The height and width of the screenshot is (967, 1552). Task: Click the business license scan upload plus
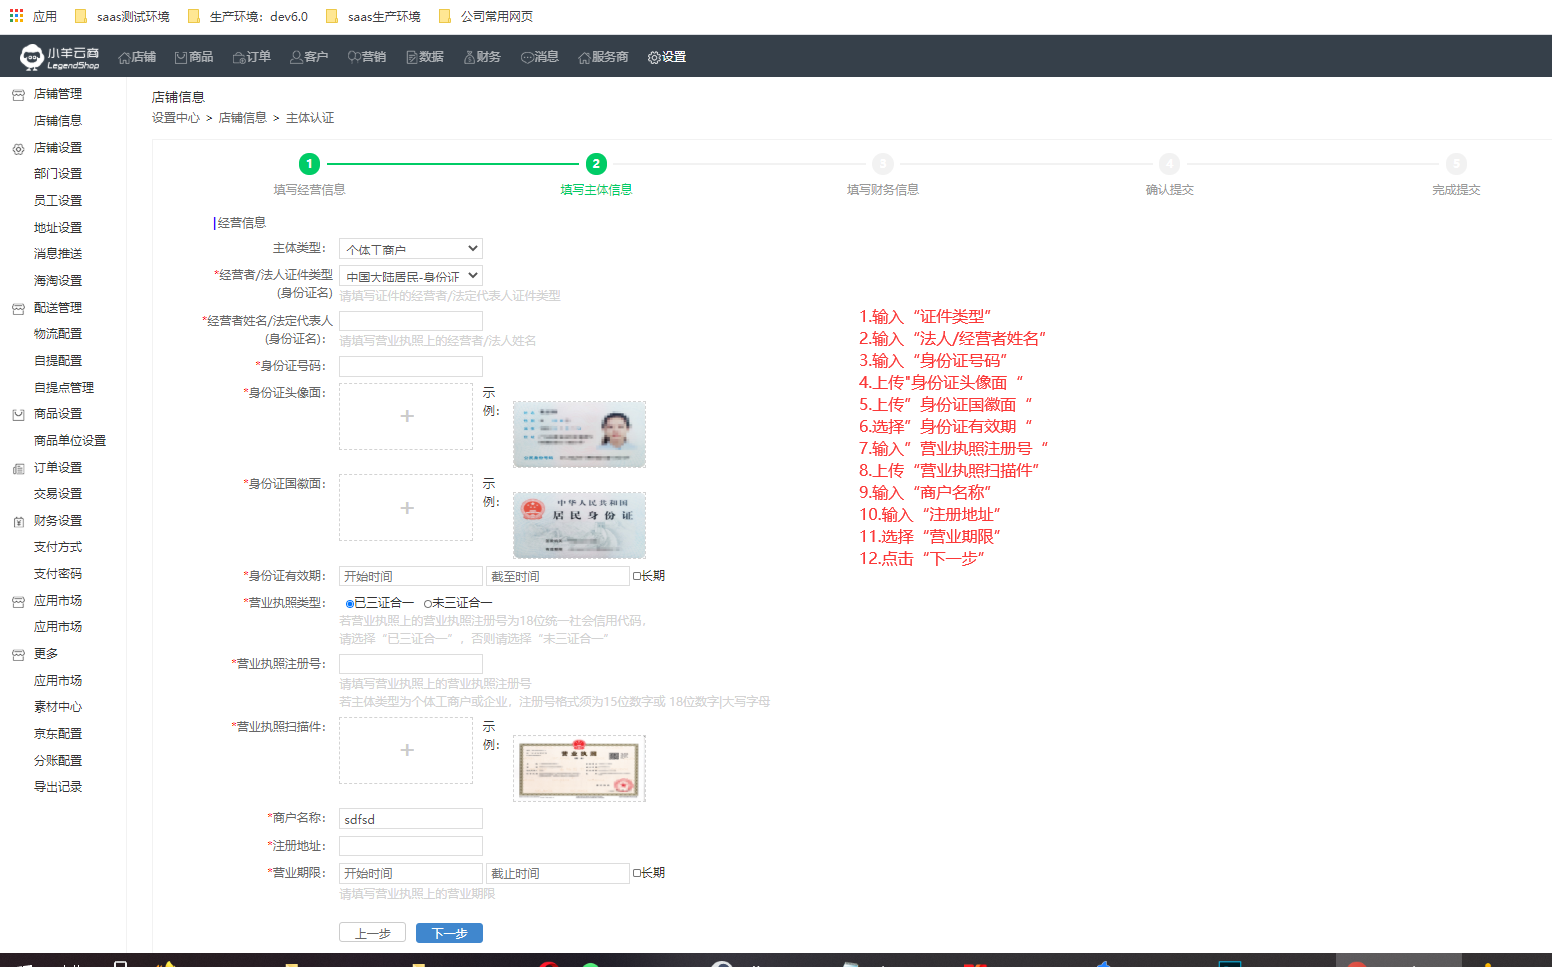(x=406, y=750)
